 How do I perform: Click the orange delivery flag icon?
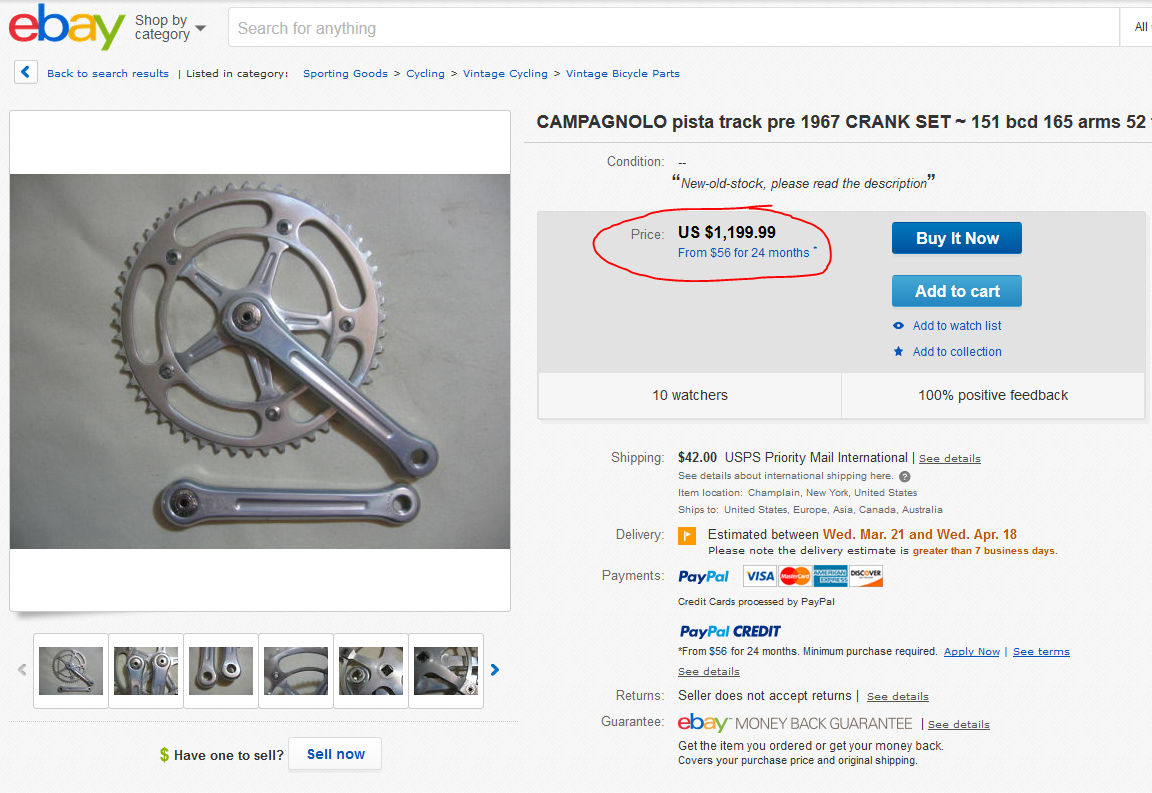(687, 536)
